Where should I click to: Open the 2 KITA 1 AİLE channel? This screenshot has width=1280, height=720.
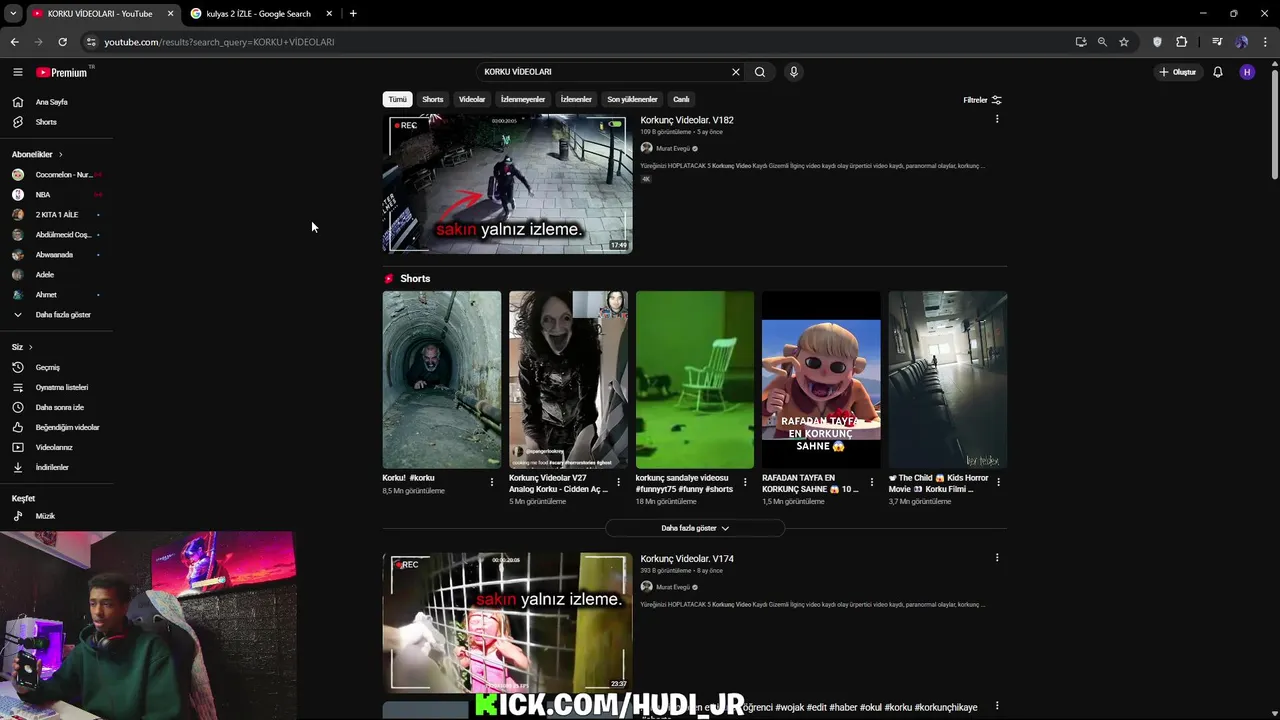[56, 215]
